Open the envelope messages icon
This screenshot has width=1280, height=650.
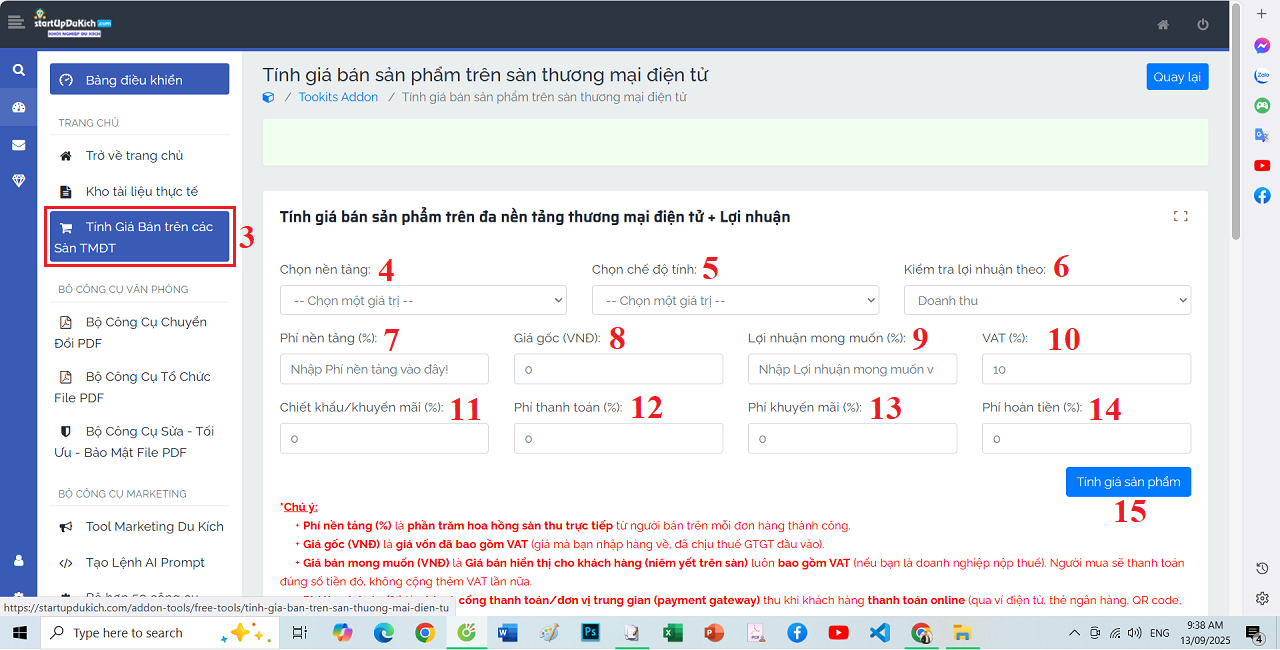pyautogui.click(x=18, y=145)
